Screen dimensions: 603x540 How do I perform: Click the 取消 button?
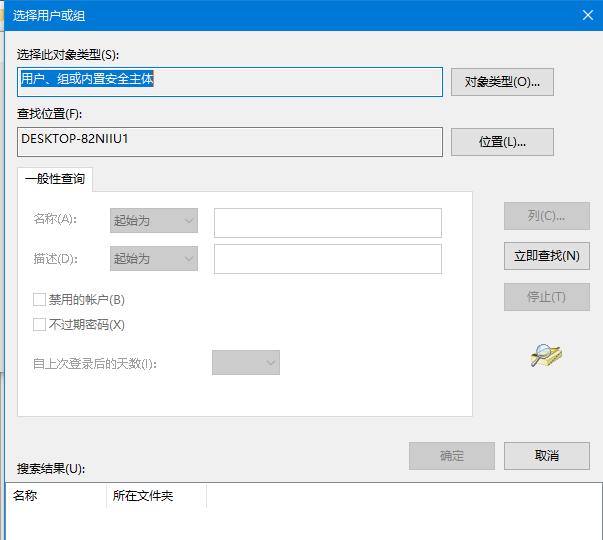point(546,456)
